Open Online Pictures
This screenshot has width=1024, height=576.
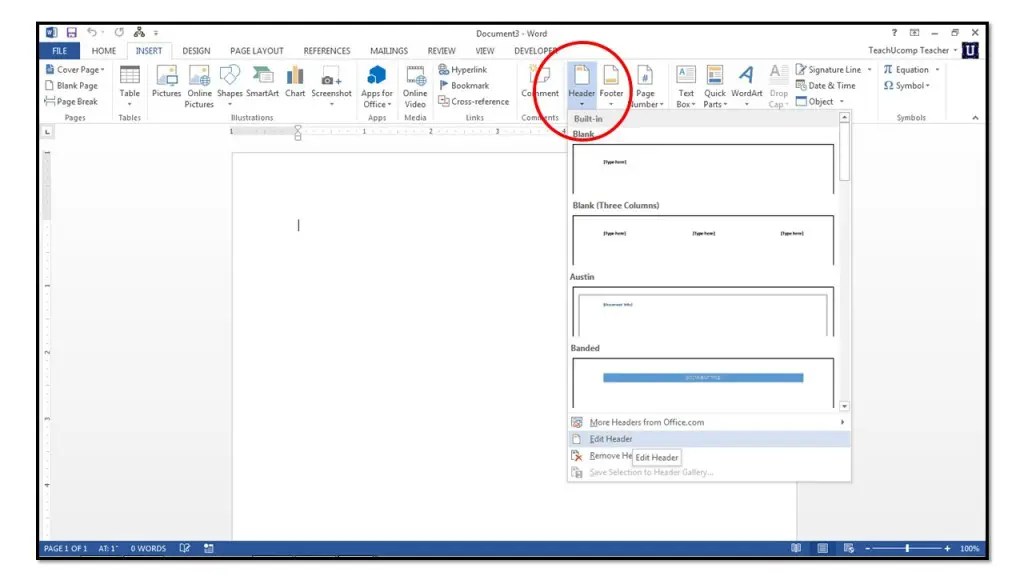click(x=199, y=87)
